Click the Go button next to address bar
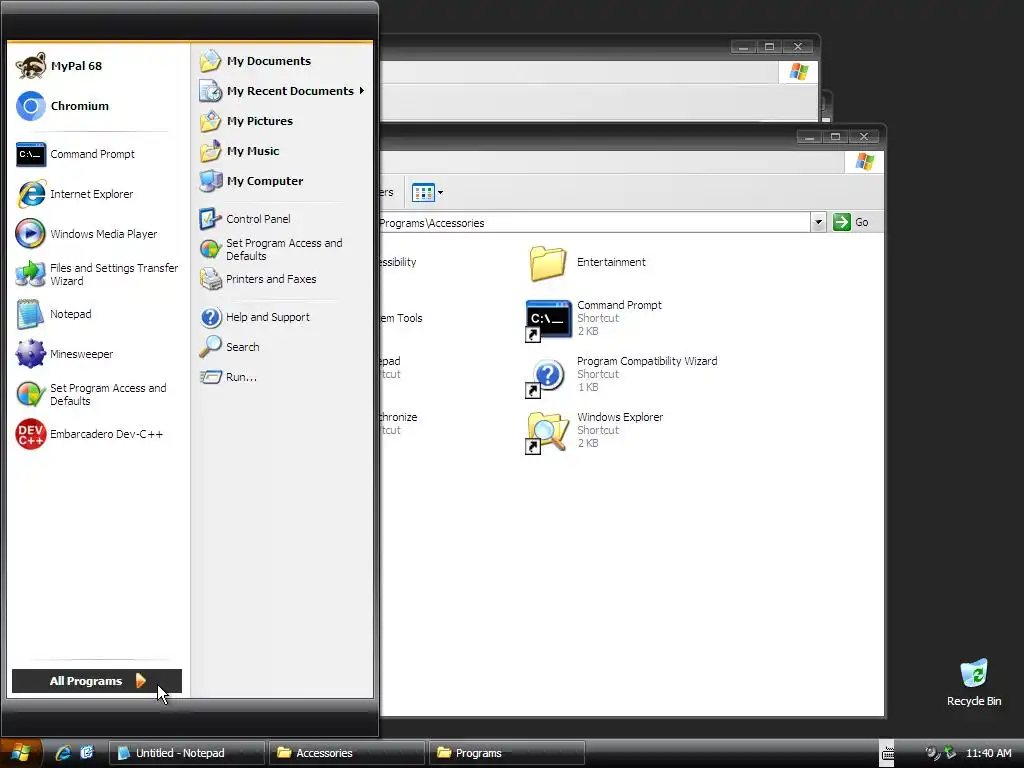The image size is (1024, 768). 851,223
